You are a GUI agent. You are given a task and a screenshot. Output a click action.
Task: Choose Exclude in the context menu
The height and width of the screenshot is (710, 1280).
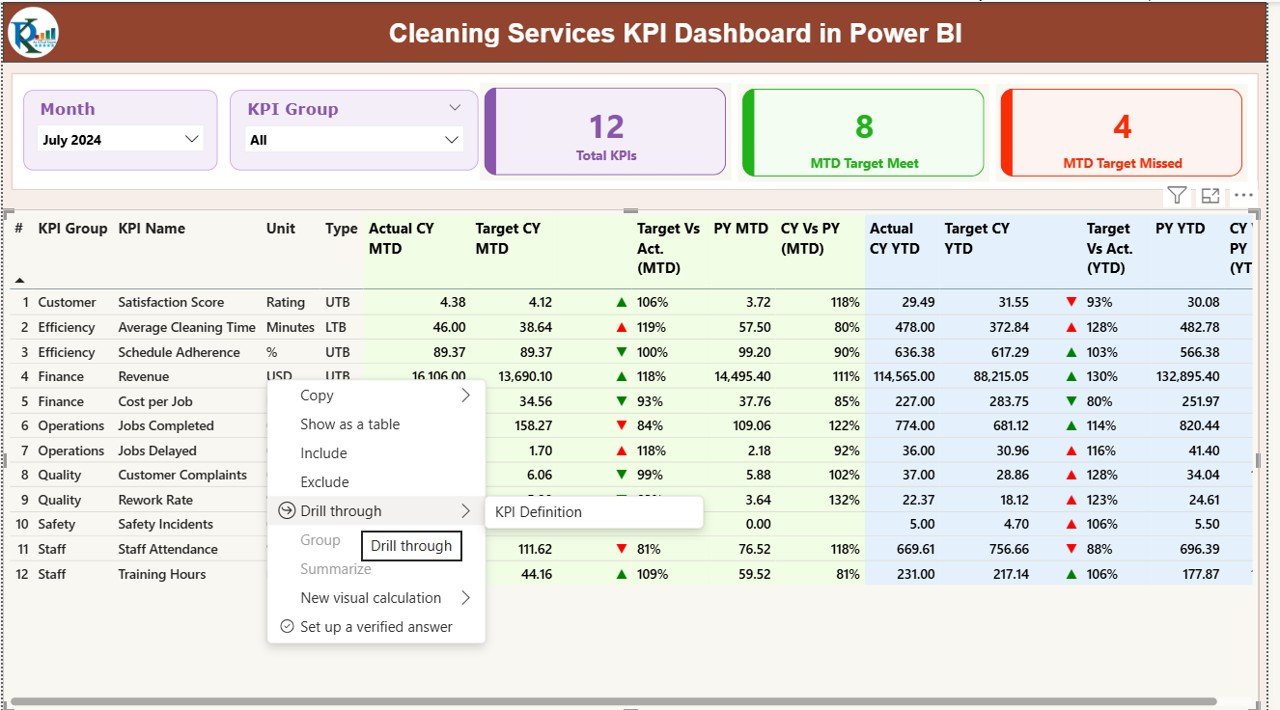[325, 482]
